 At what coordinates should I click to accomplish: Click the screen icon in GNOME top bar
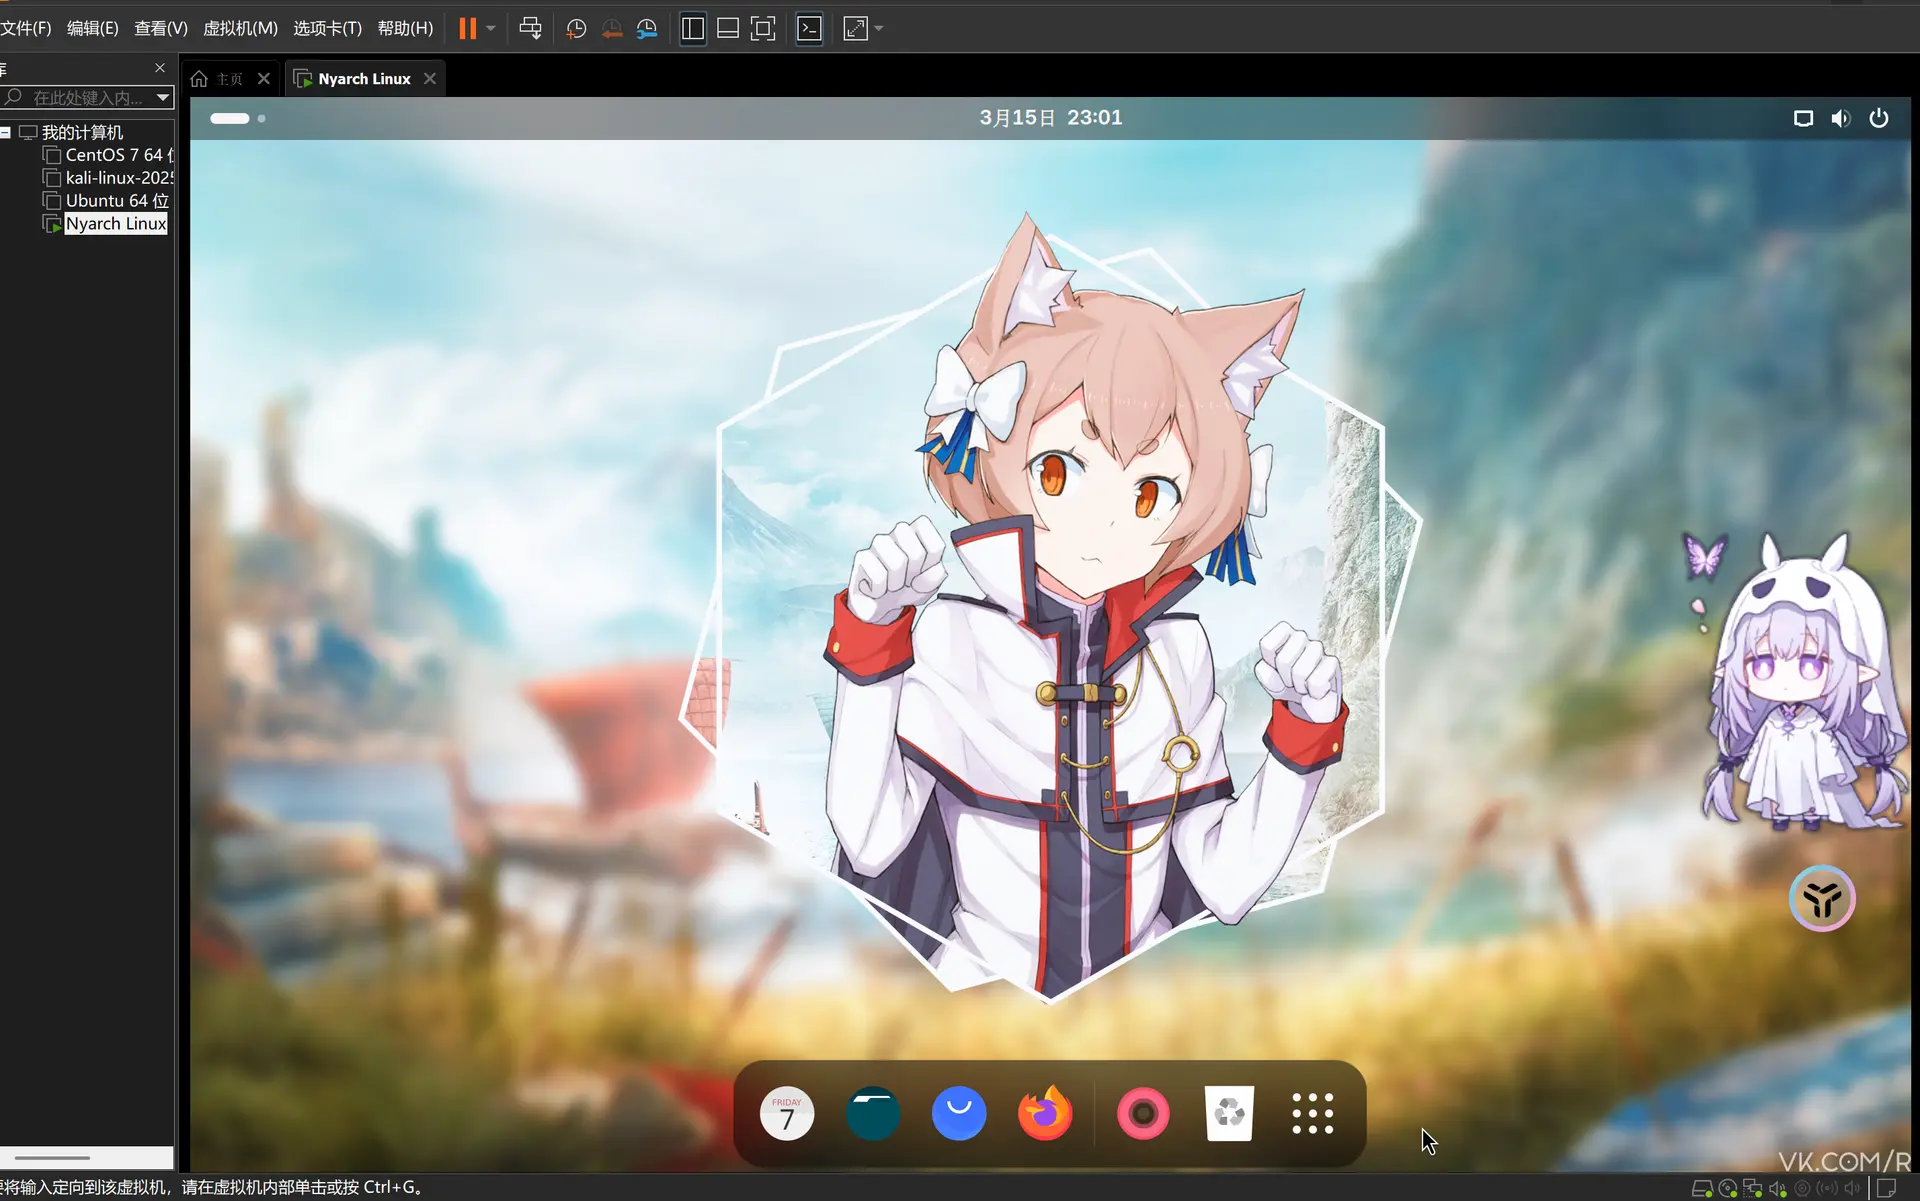1803,119
